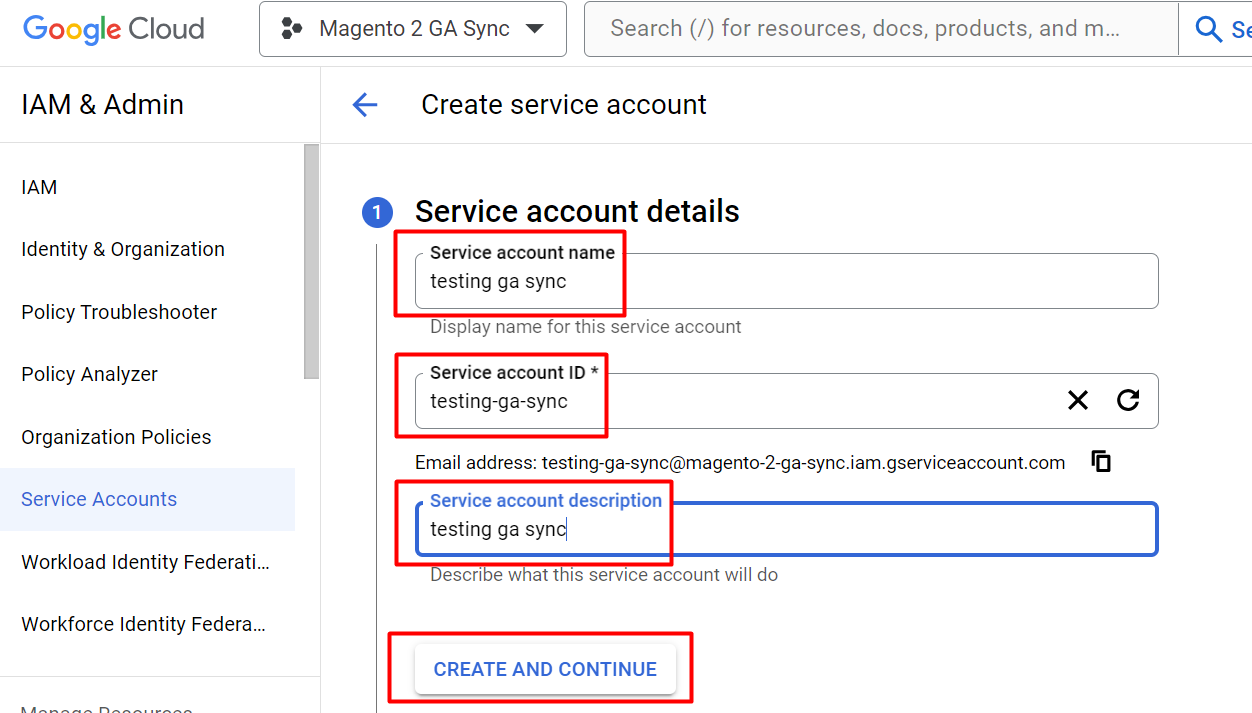Click the sidebar vertical scrollbar
The height and width of the screenshot is (713, 1252).
(x=311, y=260)
